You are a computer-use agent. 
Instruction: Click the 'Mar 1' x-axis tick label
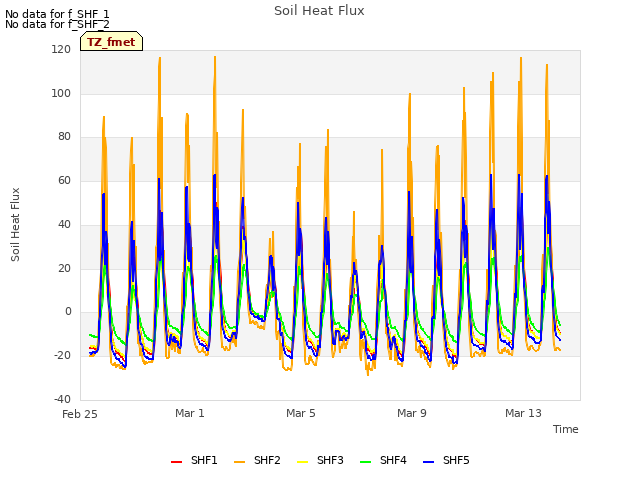tap(190, 413)
